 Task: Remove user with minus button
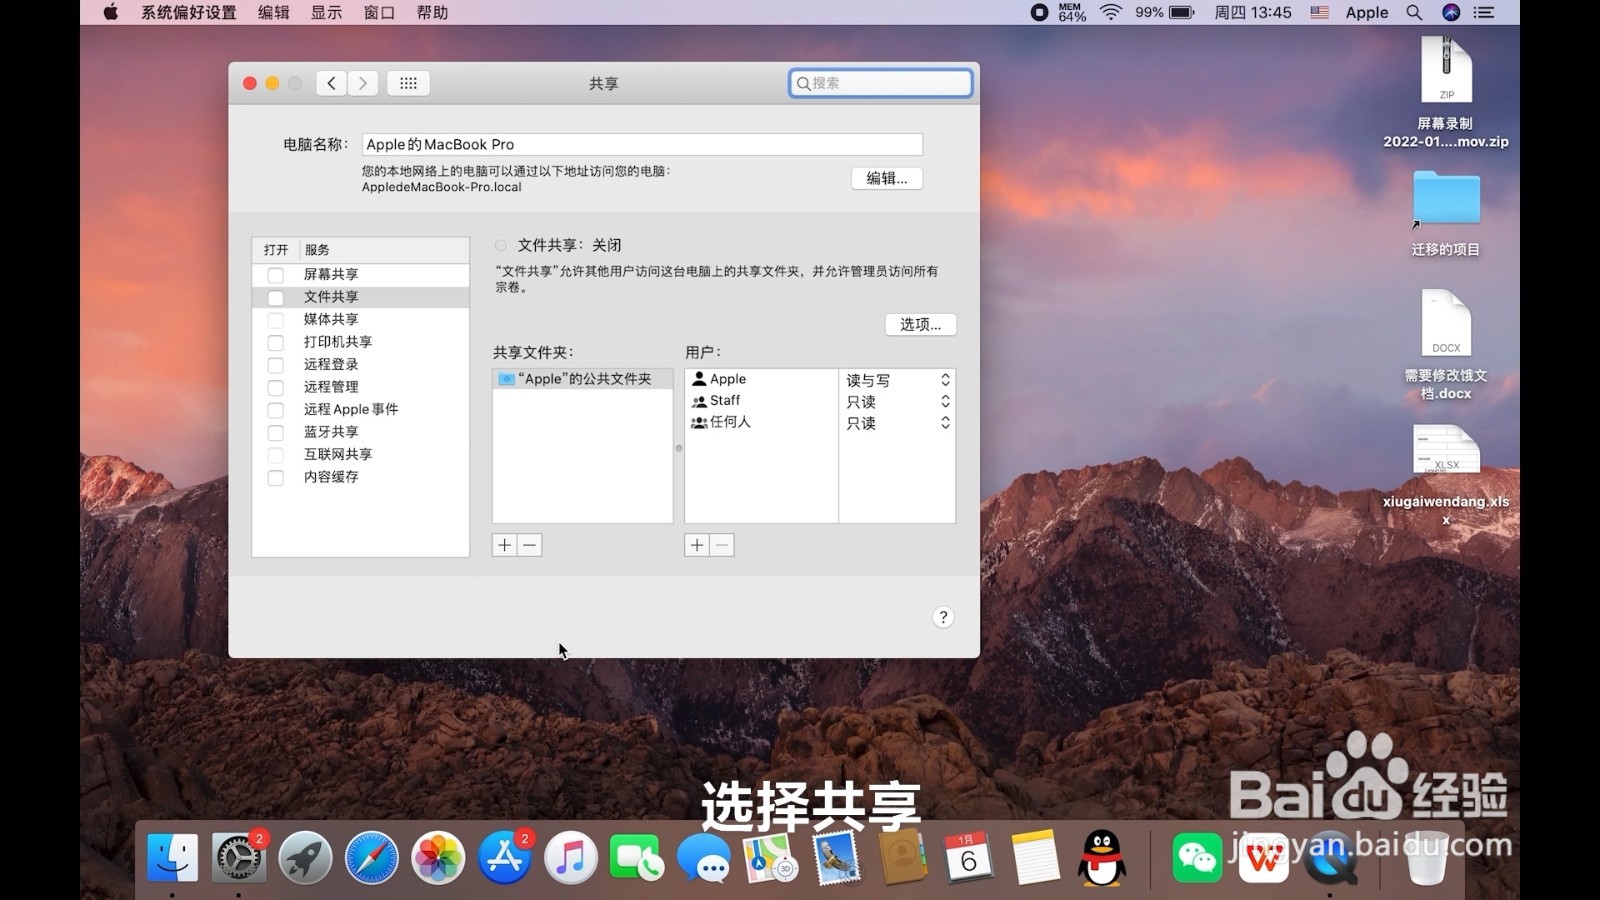pyautogui.click(x=722, y=545)
